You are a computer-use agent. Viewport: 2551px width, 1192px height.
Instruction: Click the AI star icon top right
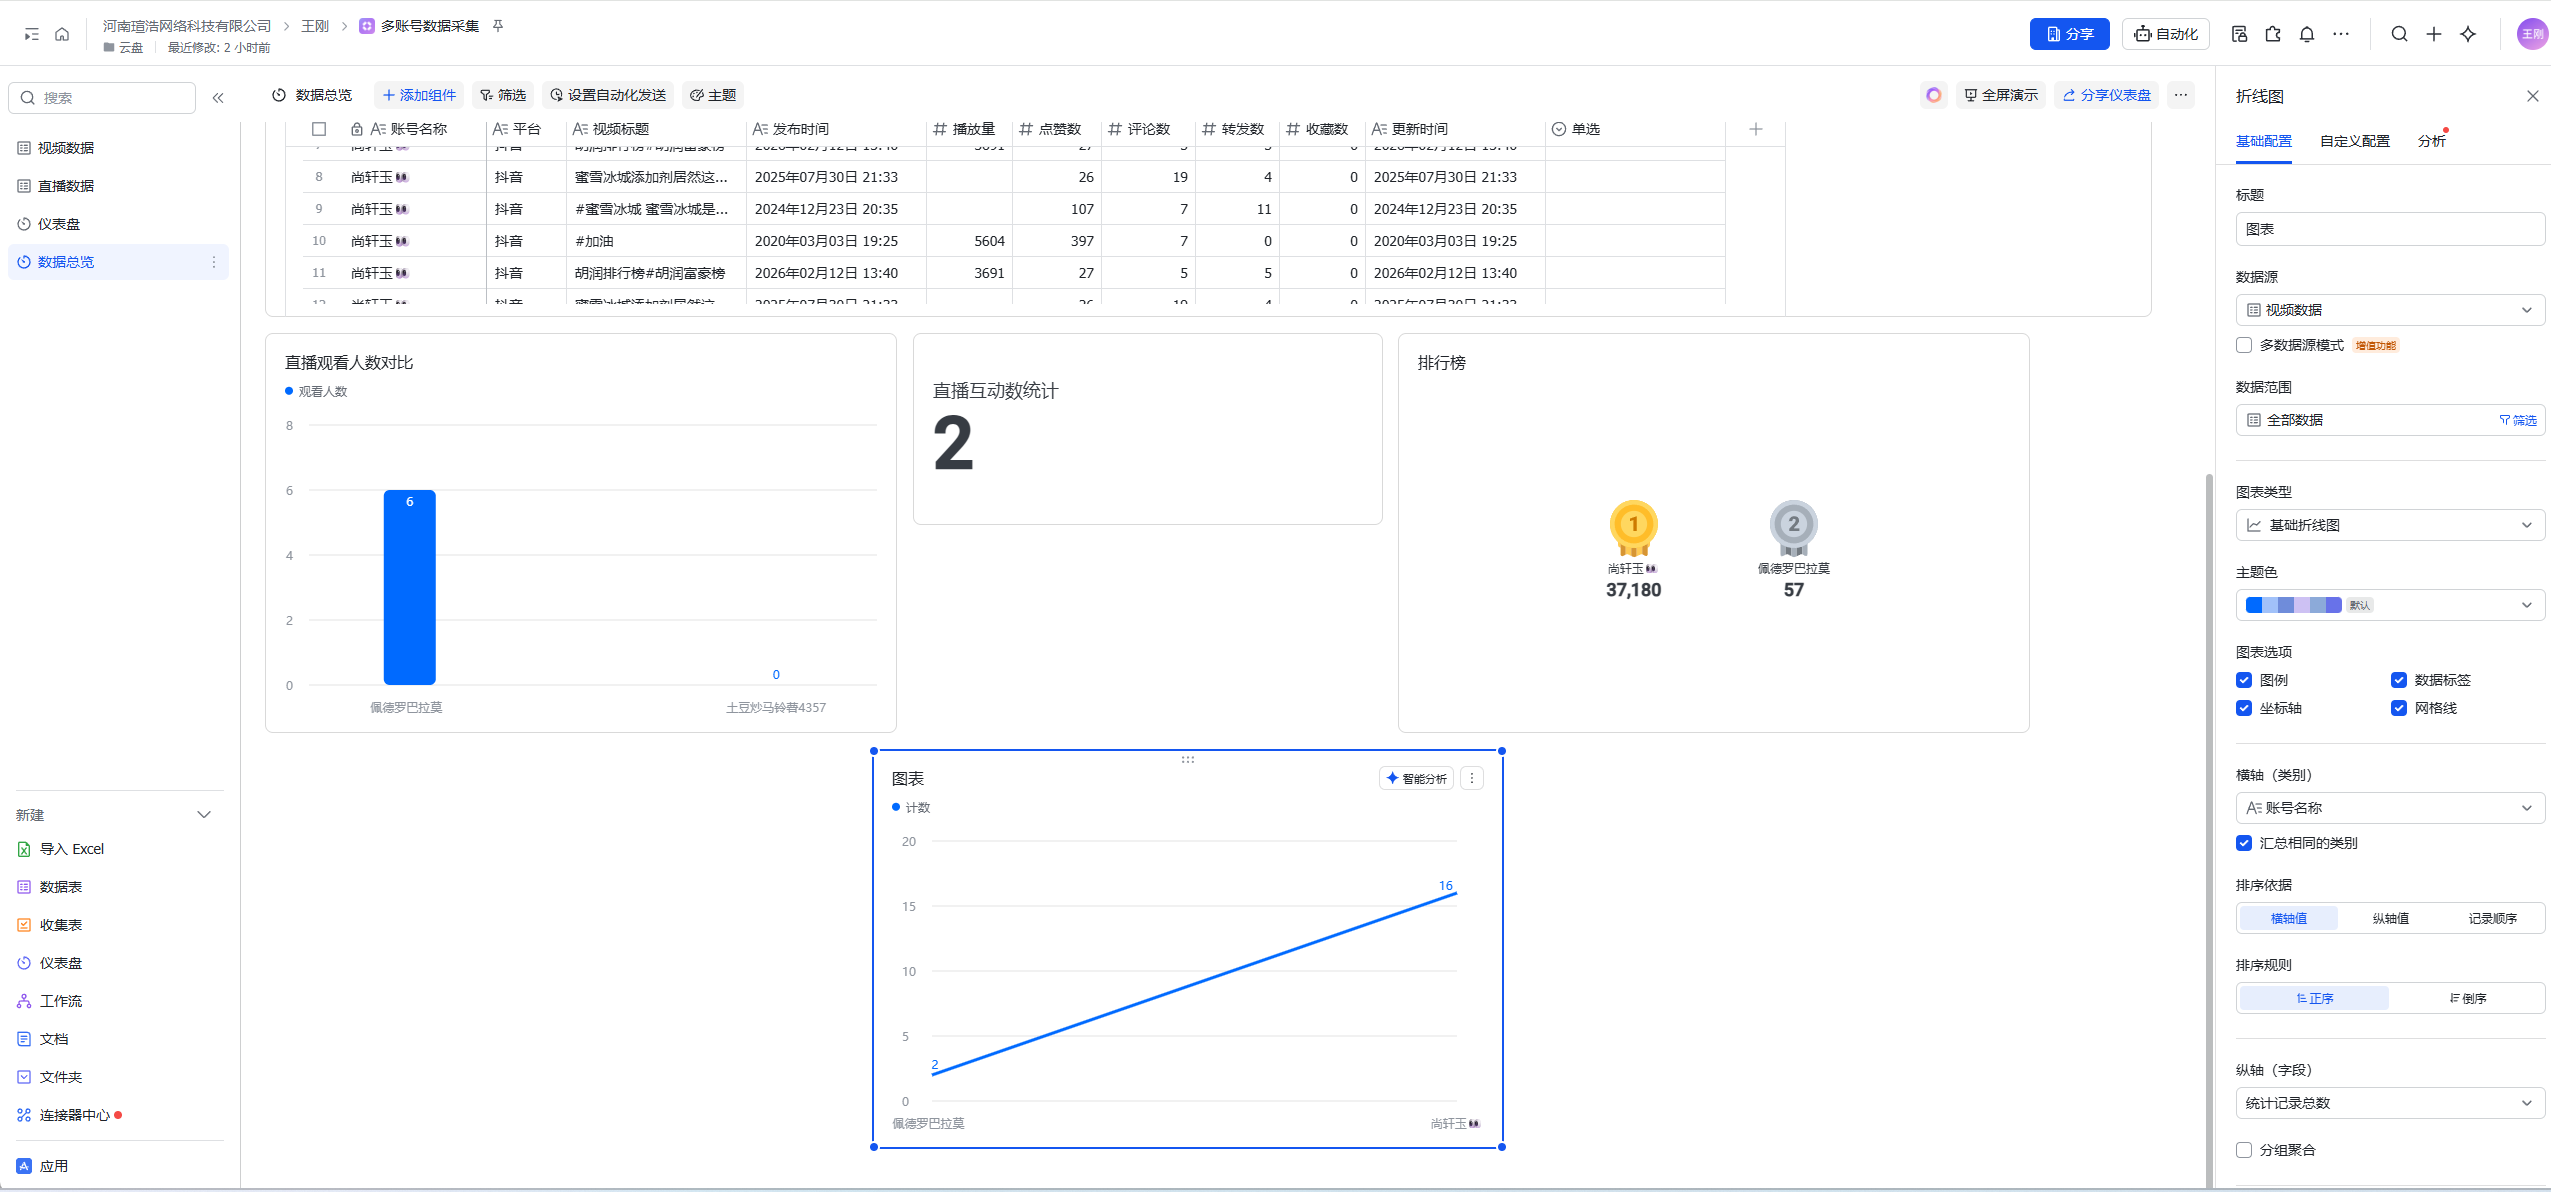pos(2468,34)
